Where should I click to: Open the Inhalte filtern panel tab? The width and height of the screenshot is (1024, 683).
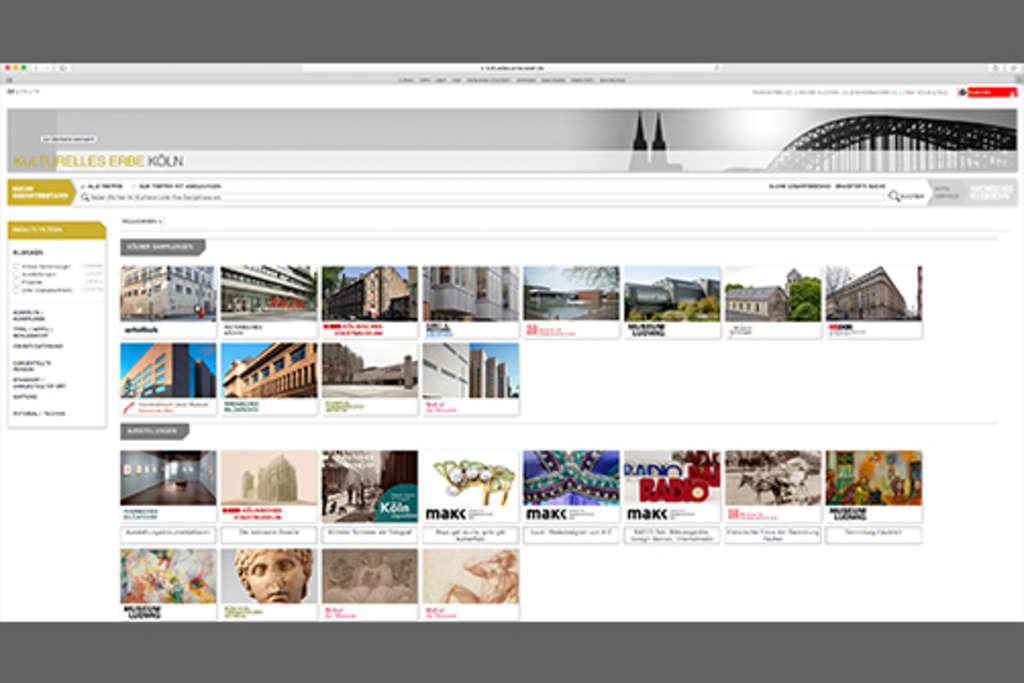point(56,230)
